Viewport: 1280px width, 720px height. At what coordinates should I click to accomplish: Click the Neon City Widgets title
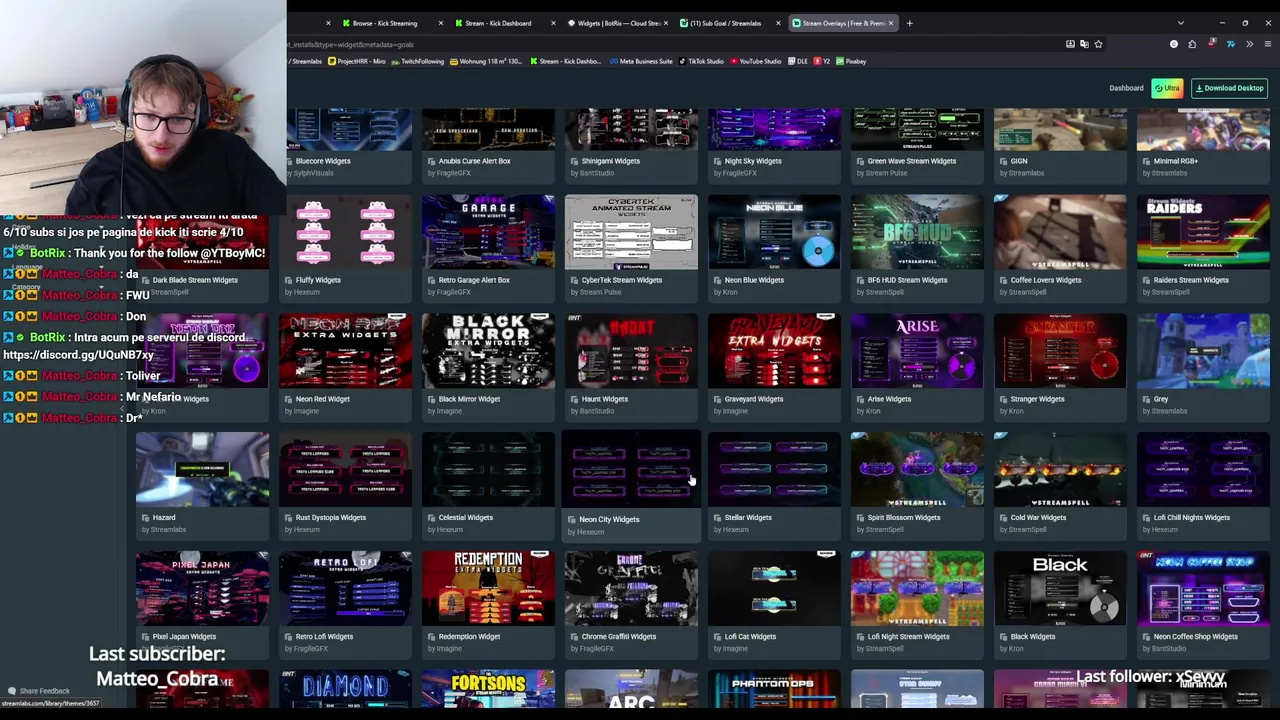point(609,520)
